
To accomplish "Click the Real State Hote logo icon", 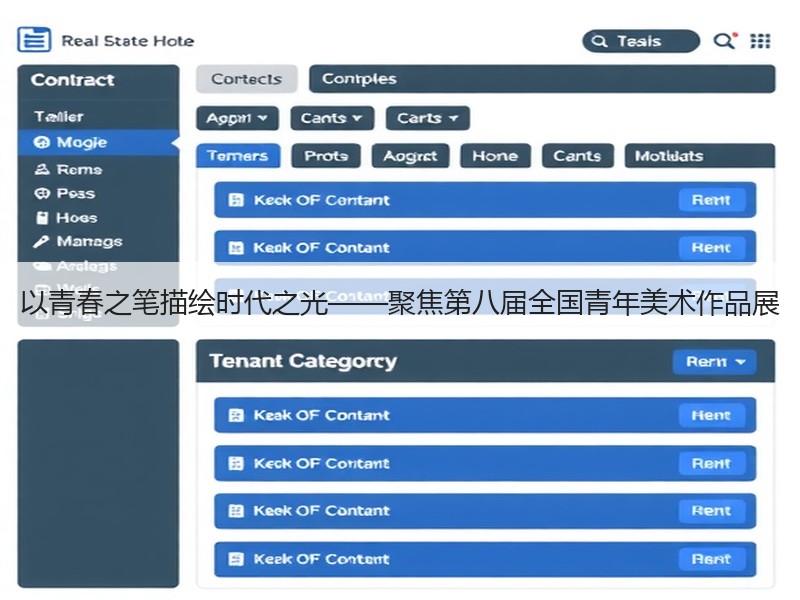I will 34,40.
